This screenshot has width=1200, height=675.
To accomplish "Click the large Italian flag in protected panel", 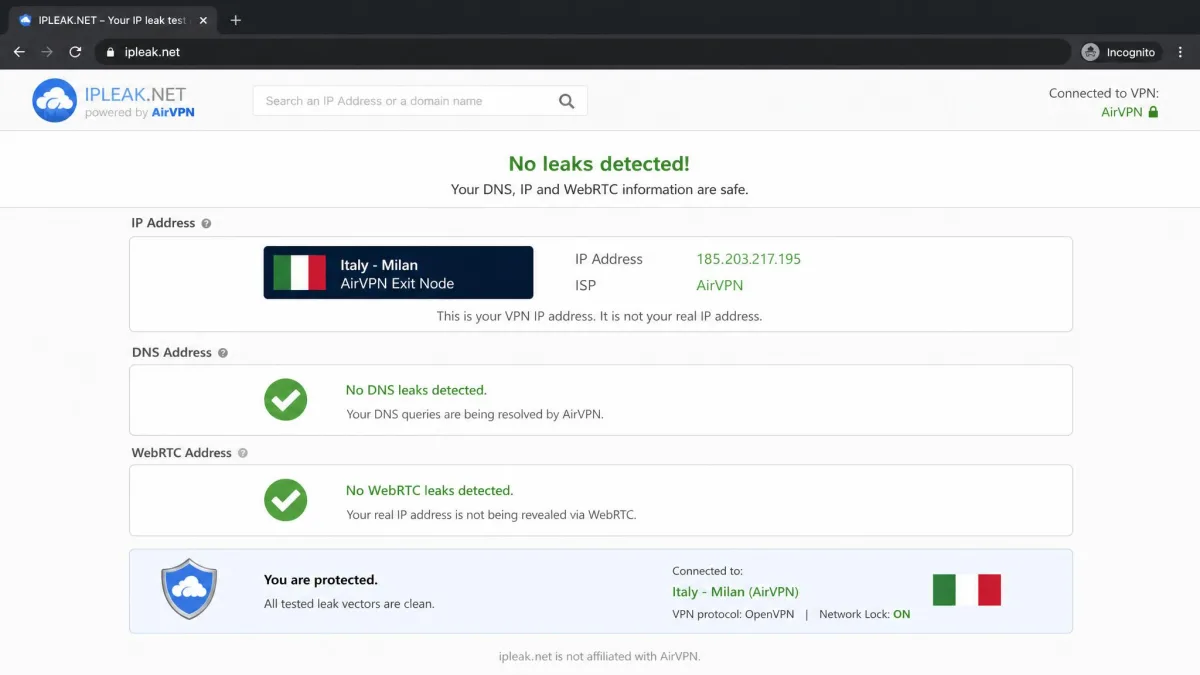I will 967,590.
